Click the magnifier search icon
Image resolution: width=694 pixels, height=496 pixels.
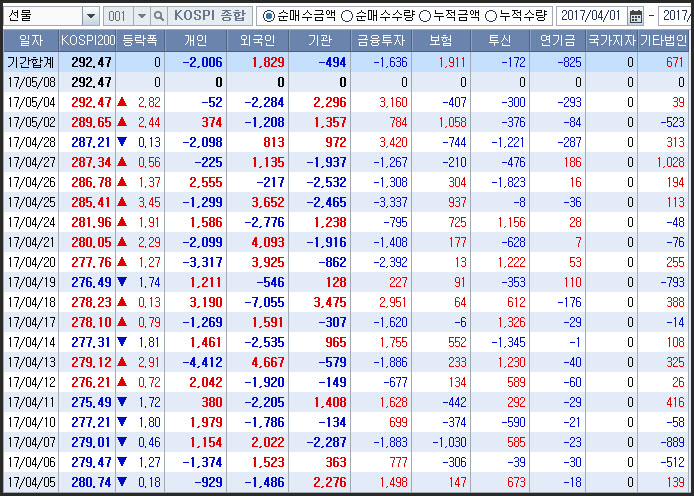158,16
